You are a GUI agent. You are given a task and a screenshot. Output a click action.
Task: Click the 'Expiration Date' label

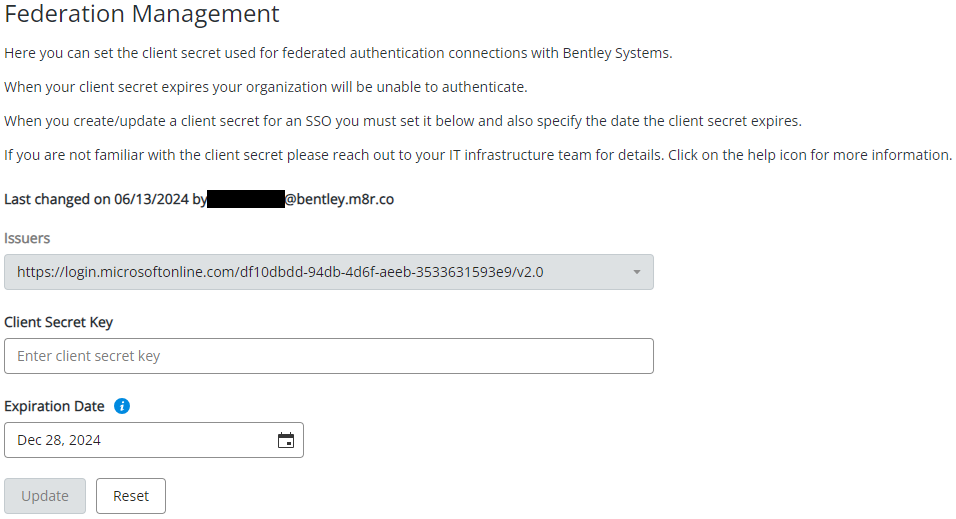click(54, 406)
